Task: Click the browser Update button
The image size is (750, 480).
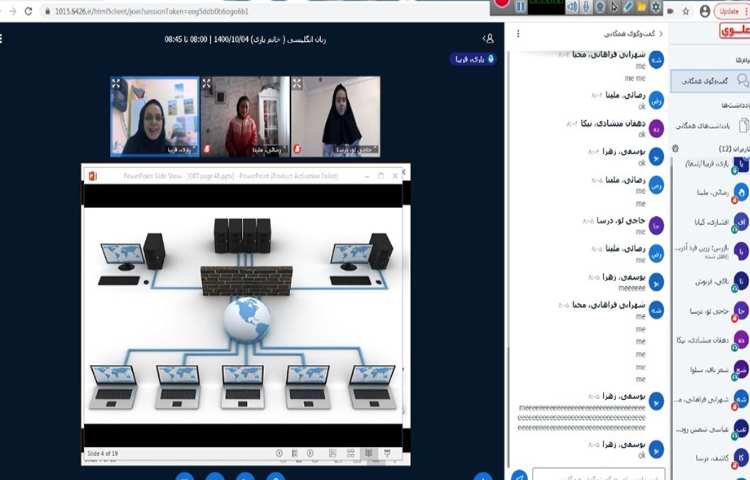Action: 729,10
